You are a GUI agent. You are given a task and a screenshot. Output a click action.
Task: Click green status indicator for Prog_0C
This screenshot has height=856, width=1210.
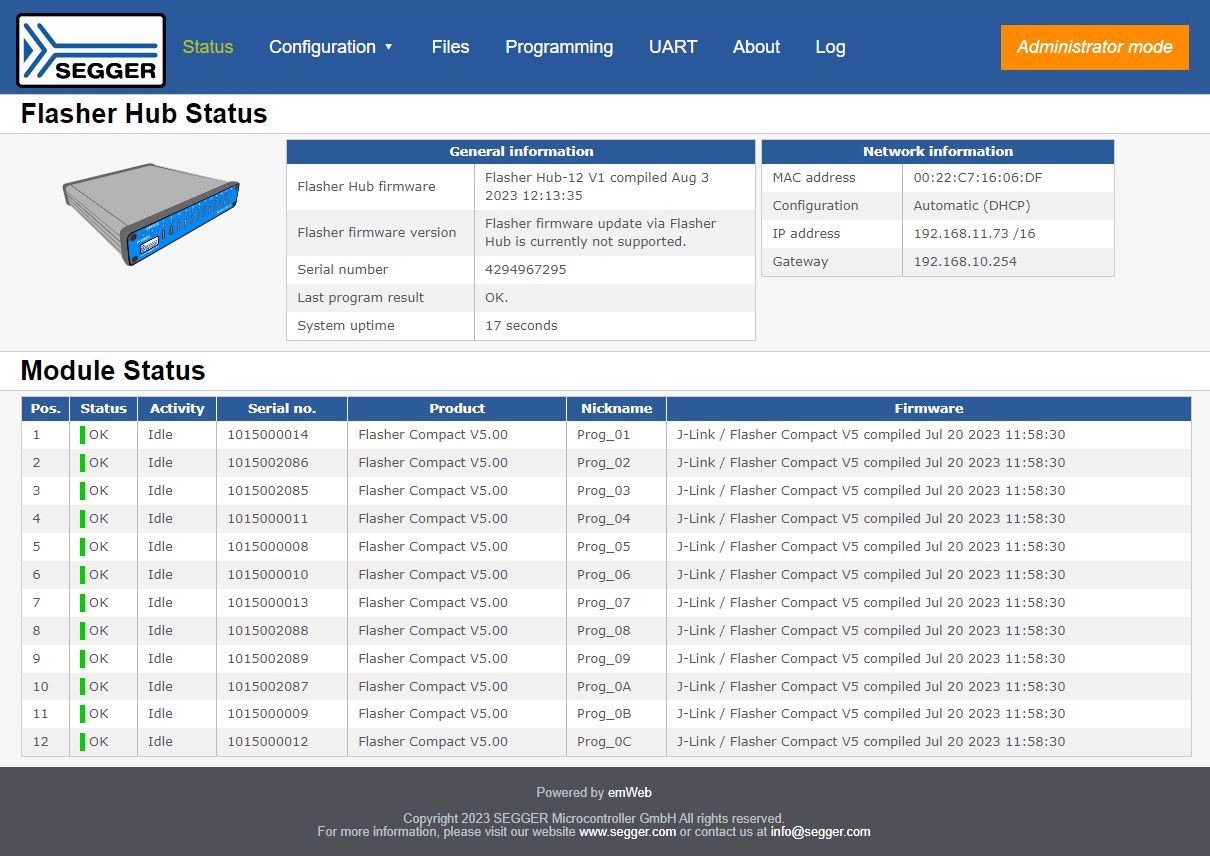click(83, 742)
